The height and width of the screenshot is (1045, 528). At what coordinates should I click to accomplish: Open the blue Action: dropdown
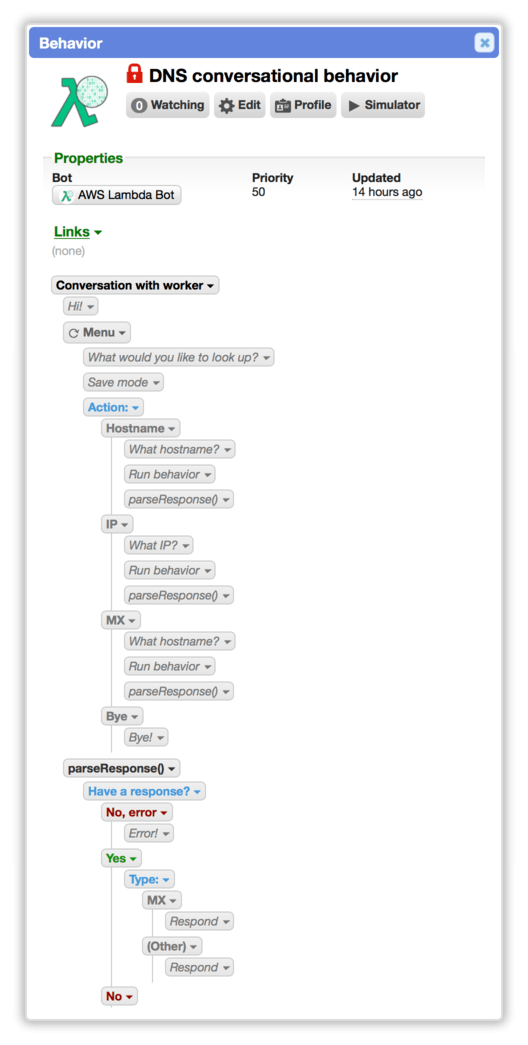click(x=113, y=407)
